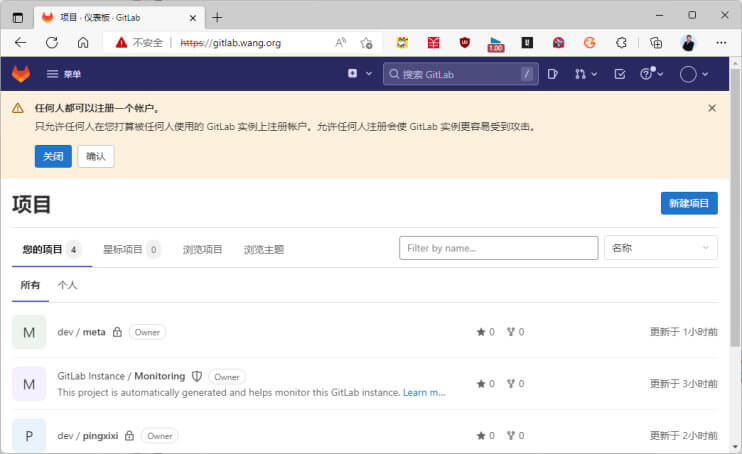
Task: Open the uBlock shield extension icon
Action: tap(465, 43)
